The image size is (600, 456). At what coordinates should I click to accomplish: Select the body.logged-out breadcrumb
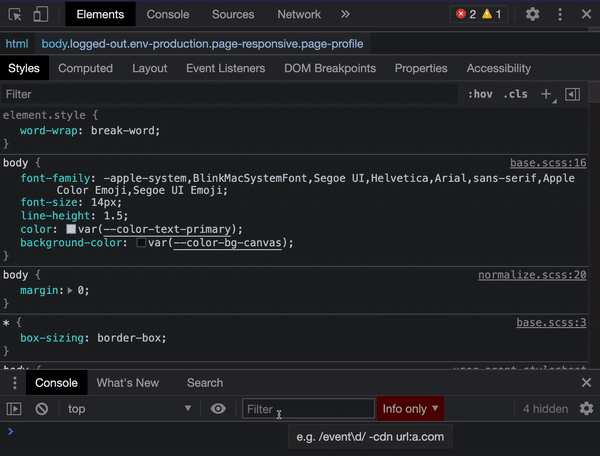pyautogui.click(x=202, y=44)
